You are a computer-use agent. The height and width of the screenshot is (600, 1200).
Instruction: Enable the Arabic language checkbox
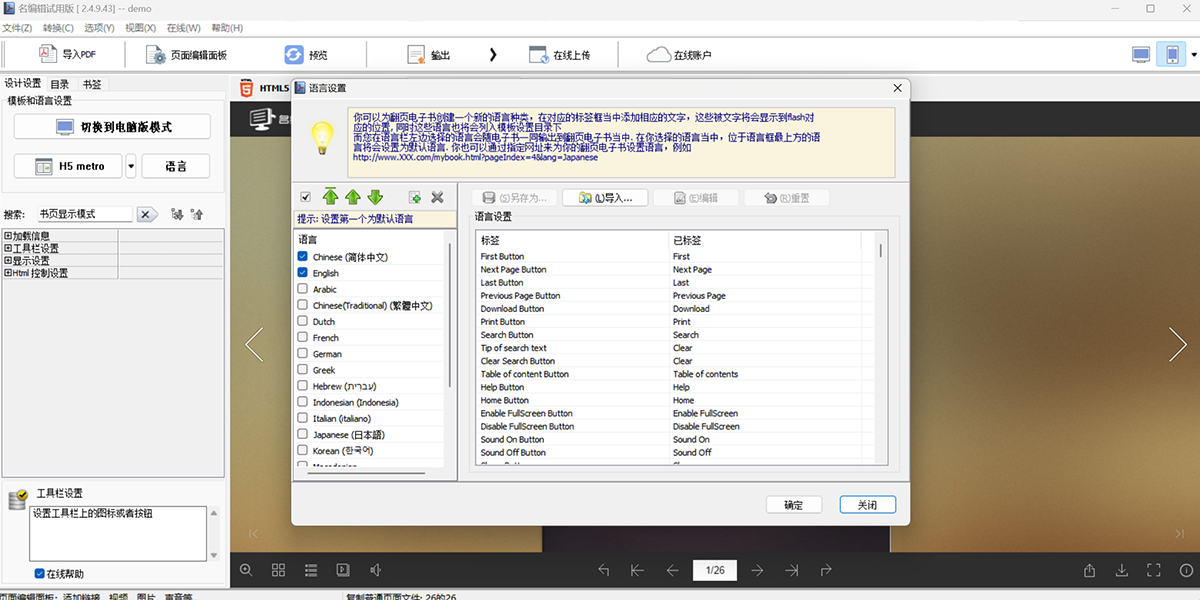[x=303, y=289]
